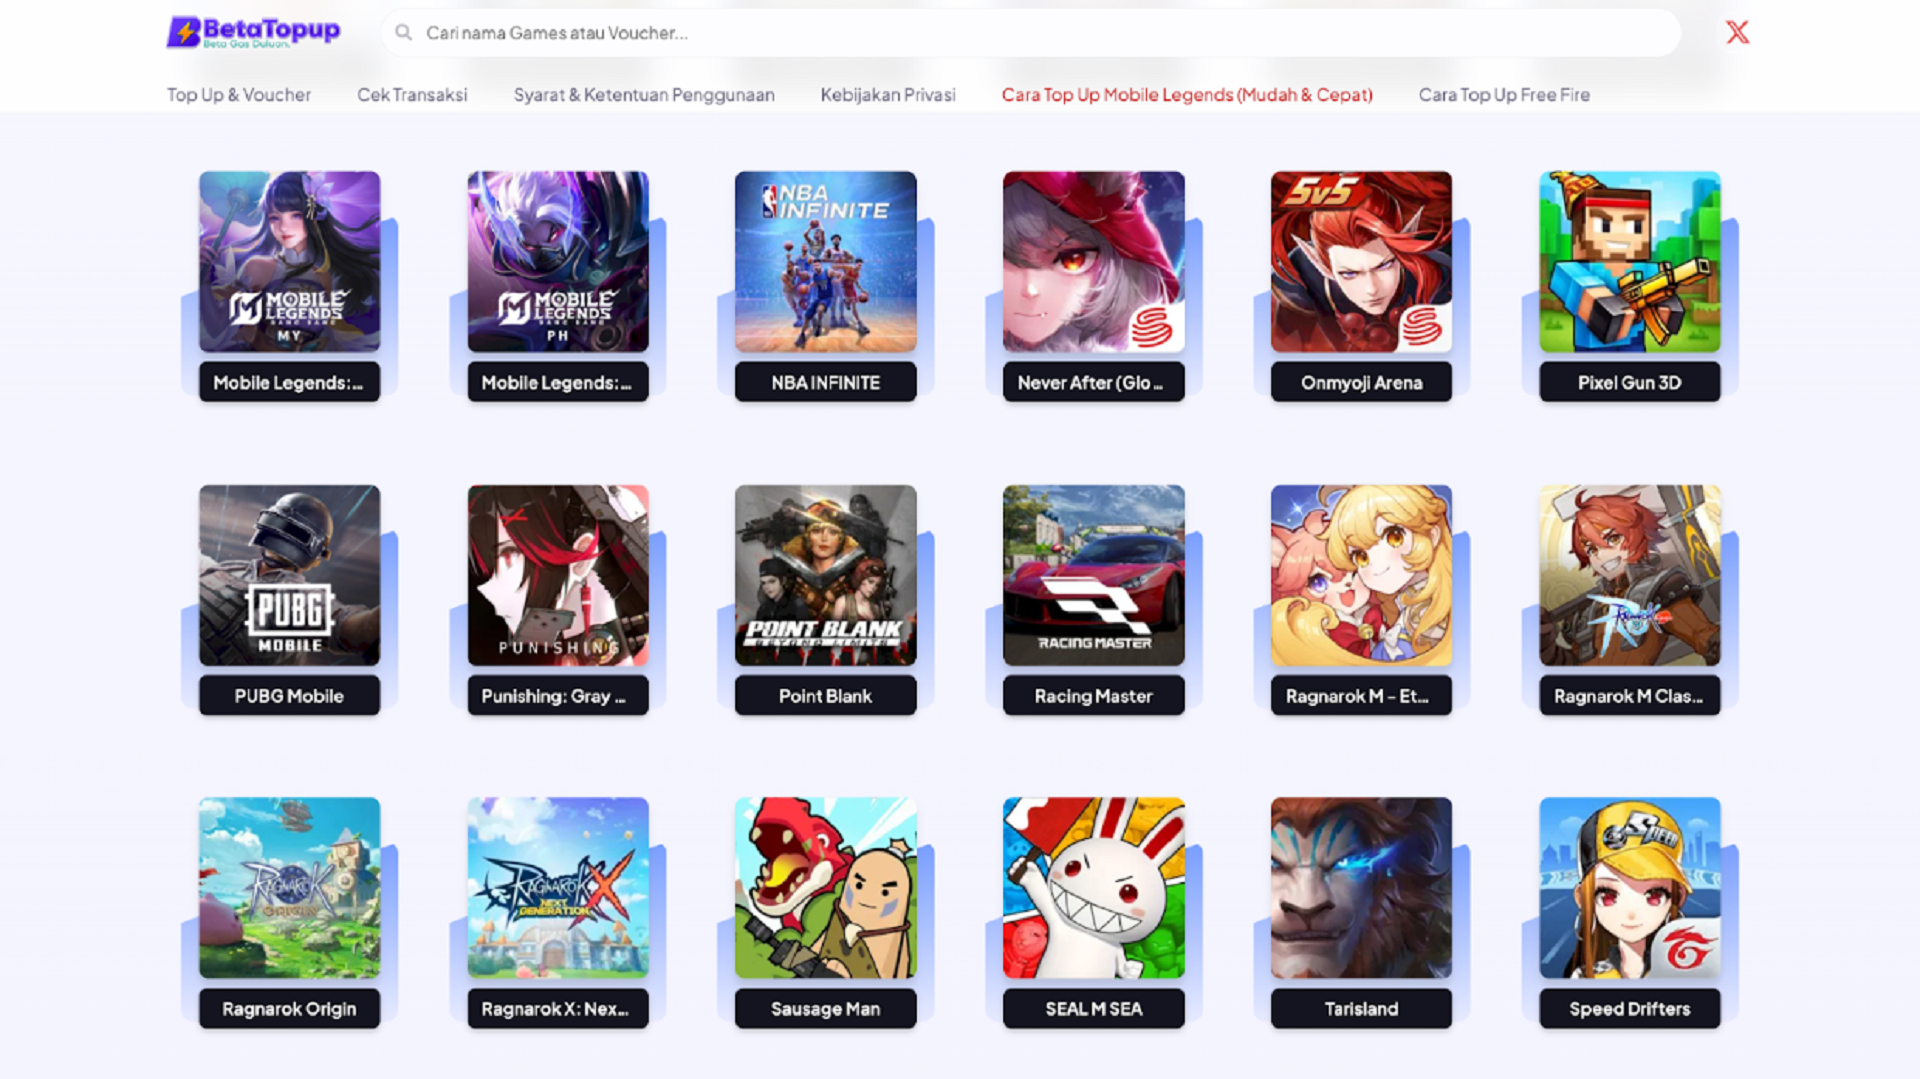Open Cara Top Up Mobile Legends guide

pyautogui.click(x=1187, y=95)
